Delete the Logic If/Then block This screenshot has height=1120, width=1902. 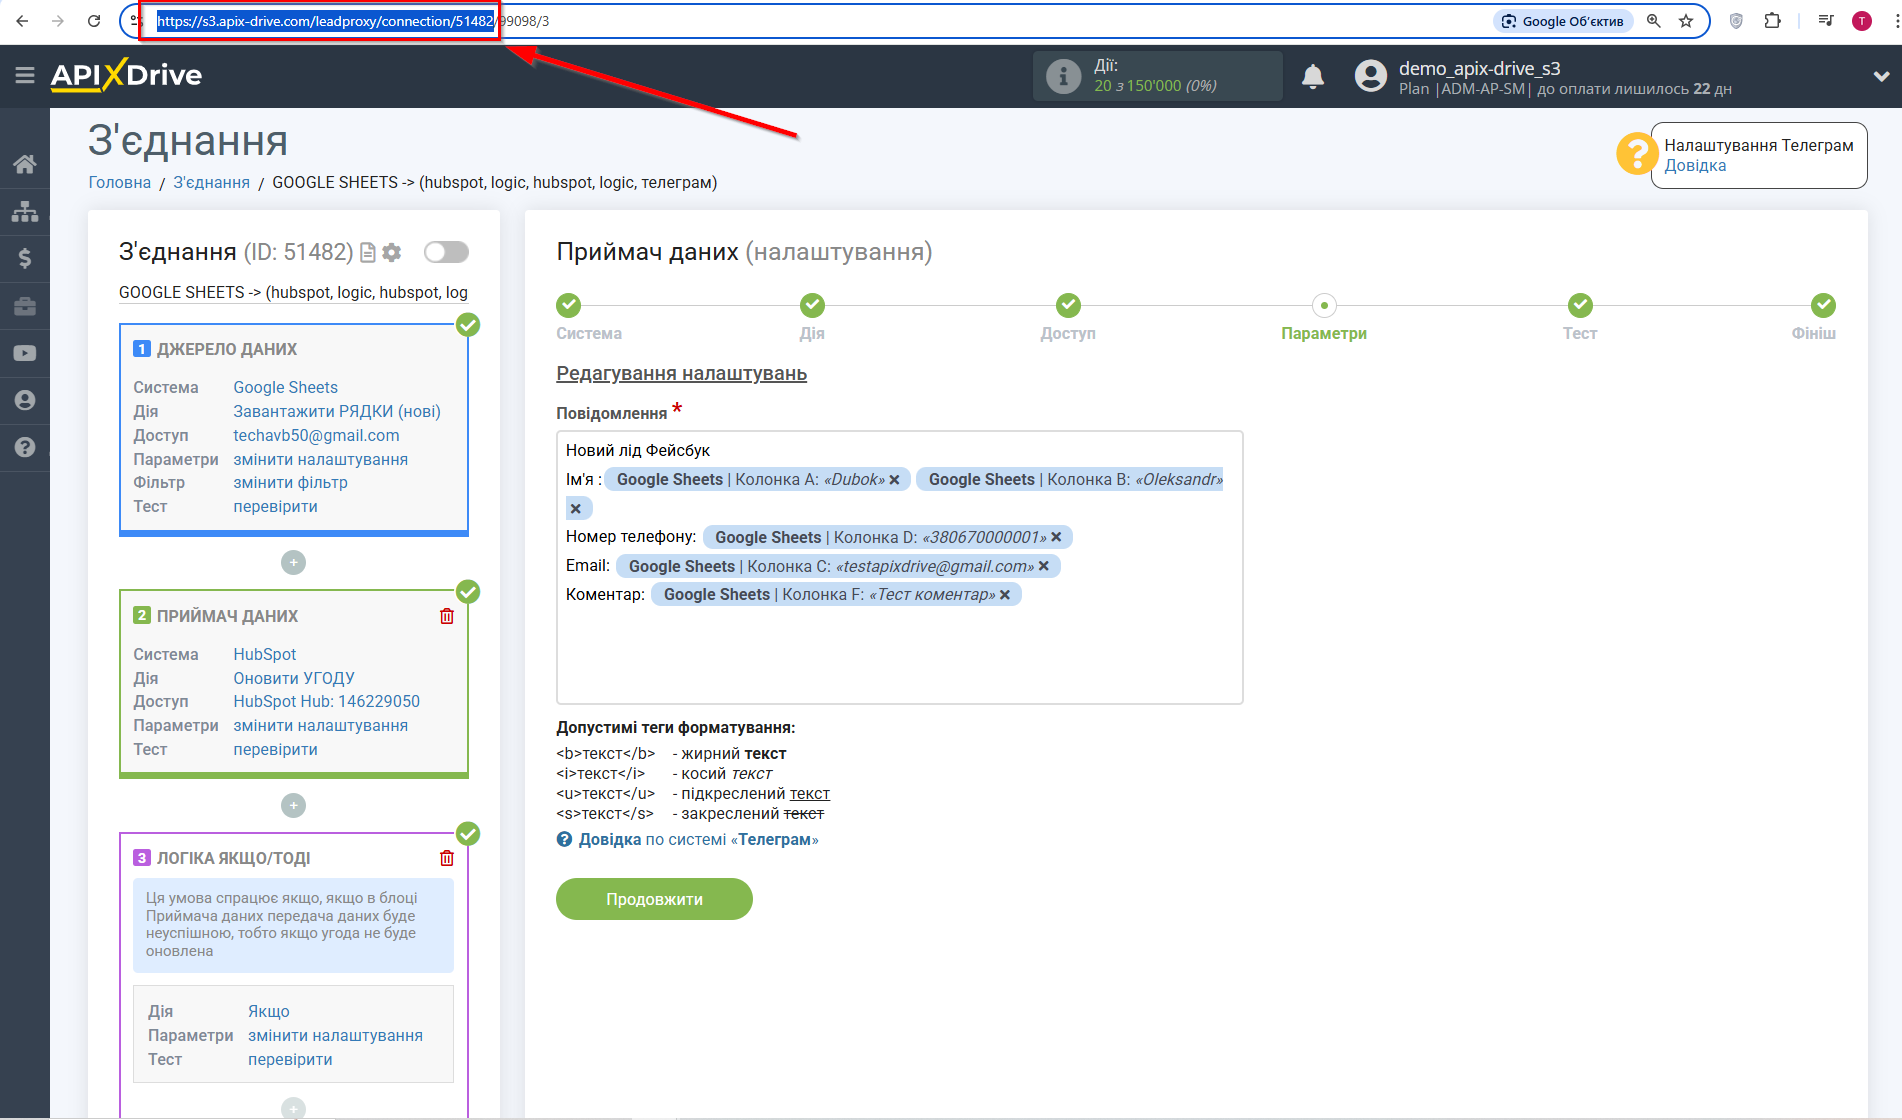click(x=447, y=858)
